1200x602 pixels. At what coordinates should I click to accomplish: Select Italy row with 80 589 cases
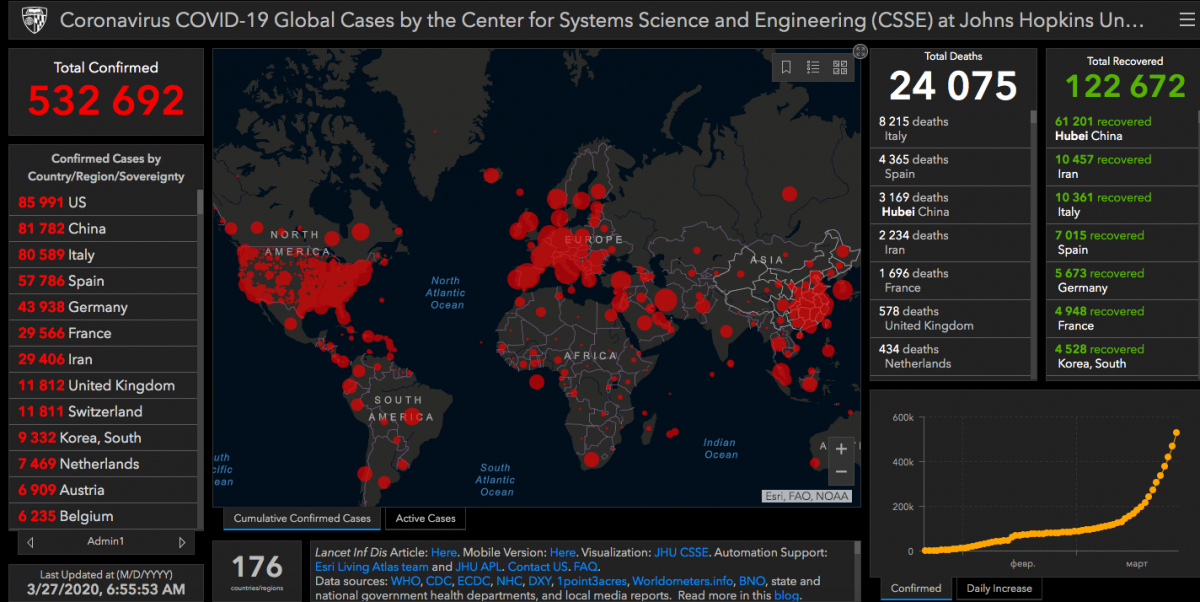coord(104,254)
